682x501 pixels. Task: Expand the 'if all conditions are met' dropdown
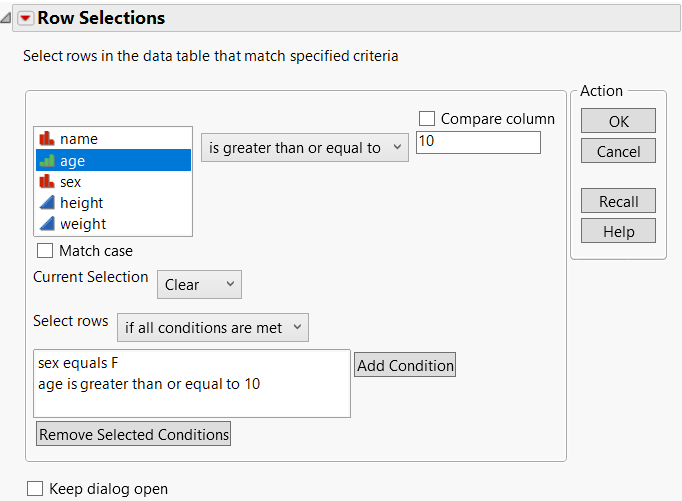coord(212,327)
